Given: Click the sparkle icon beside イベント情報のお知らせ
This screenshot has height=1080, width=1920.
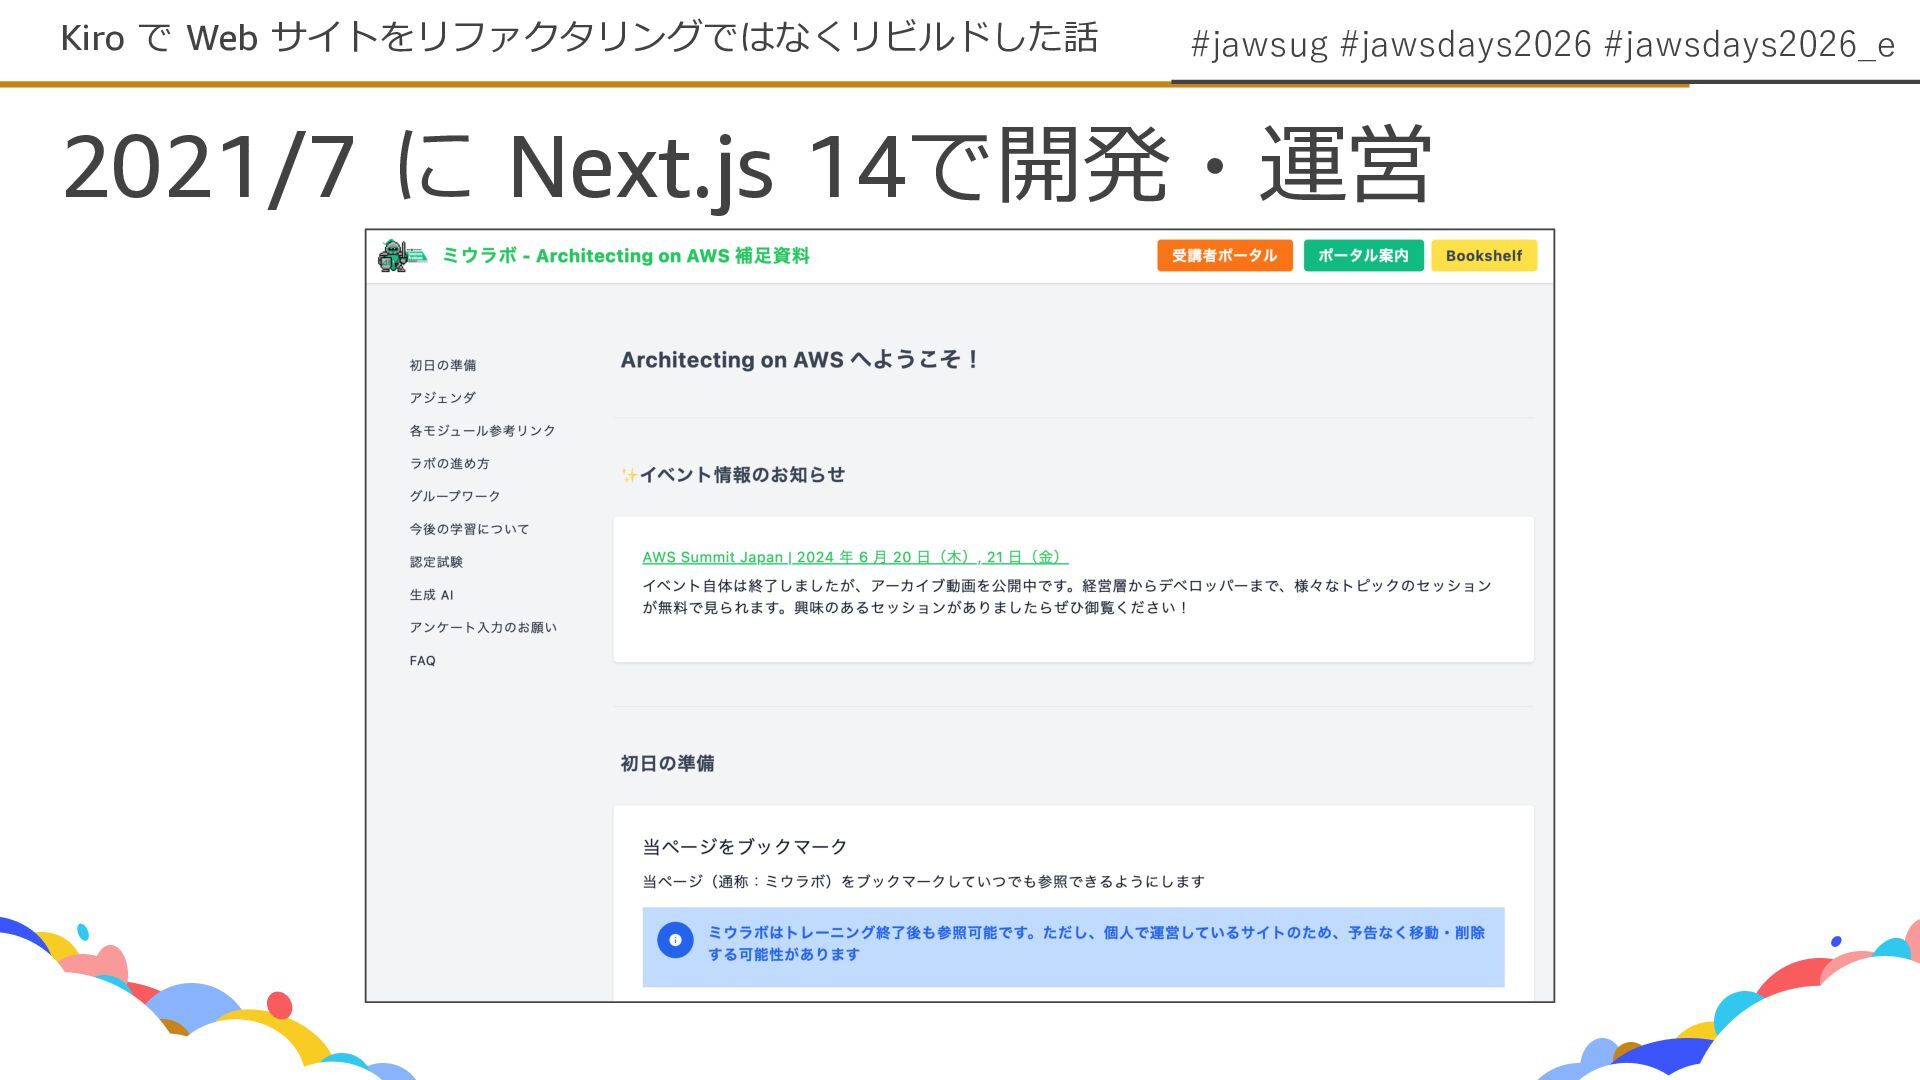Looking at the screenshot, I should point(629,476).
